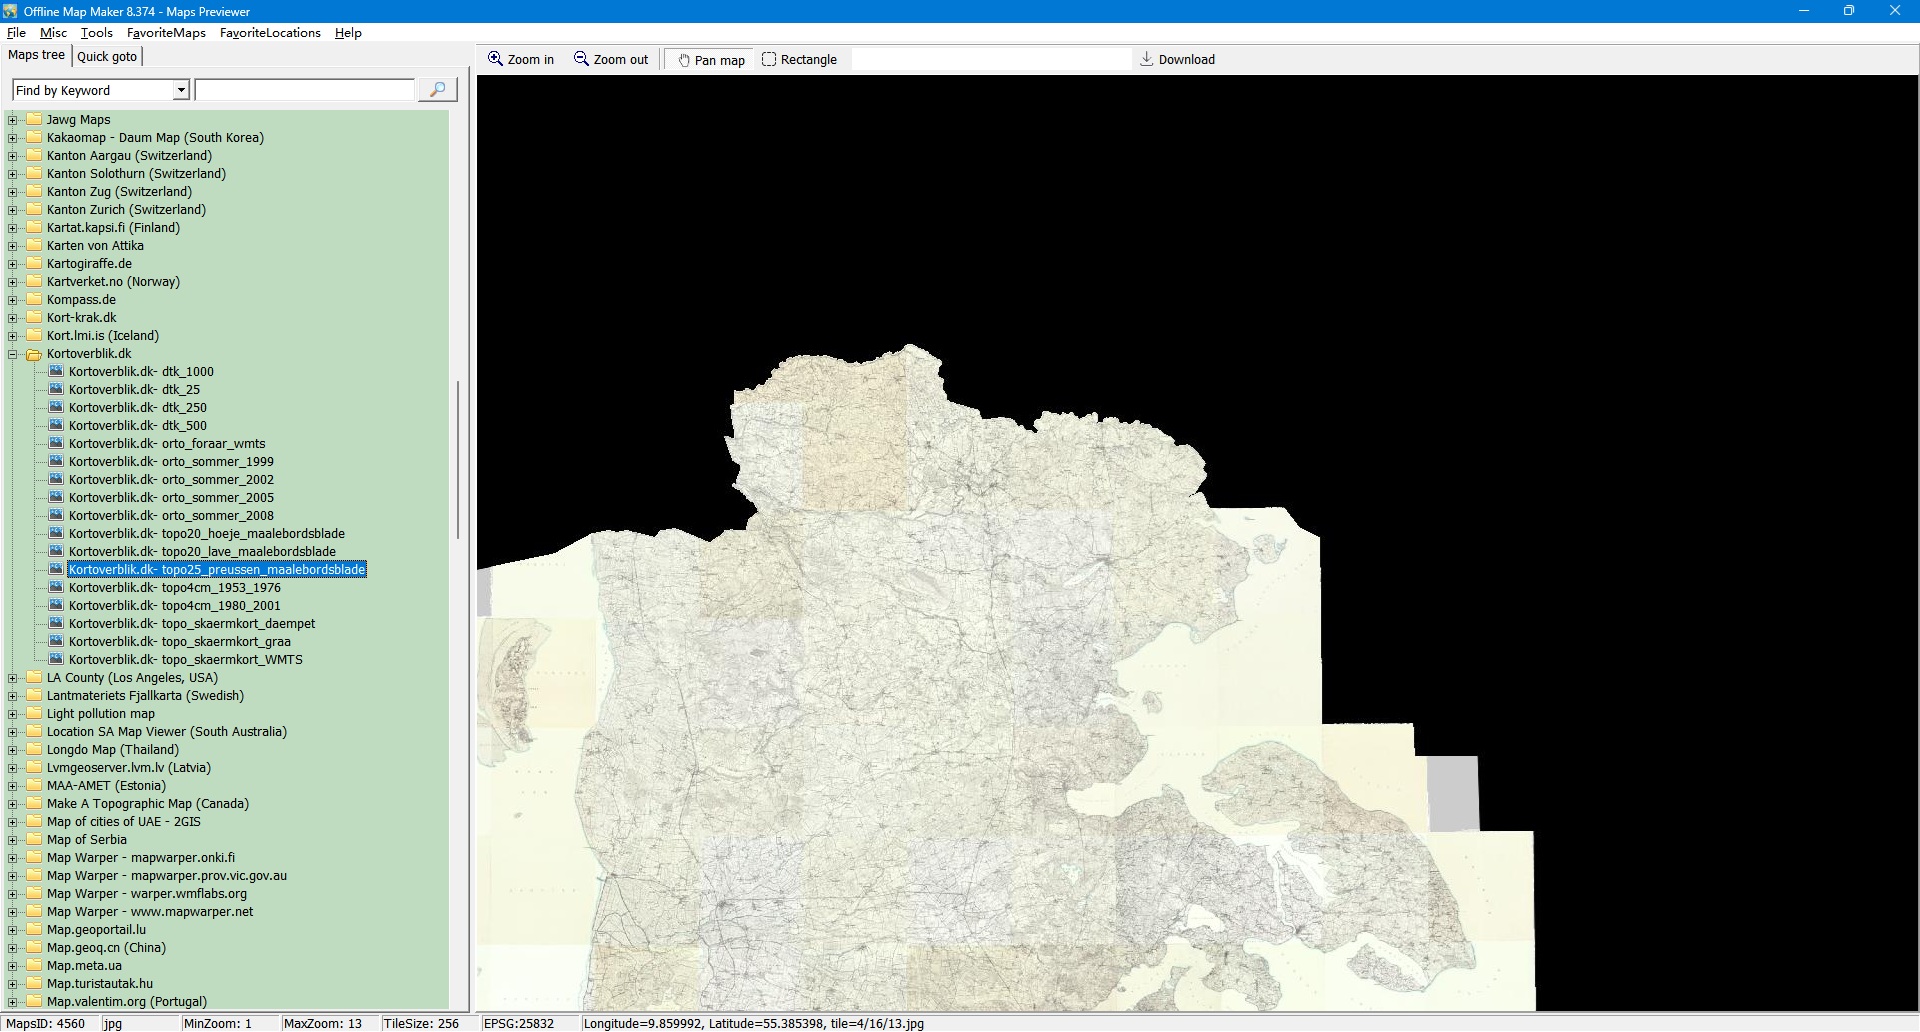Select map icon for Kortoverblik.dk- dtk_1000
1920x1032 pixels.
[56, 371]
